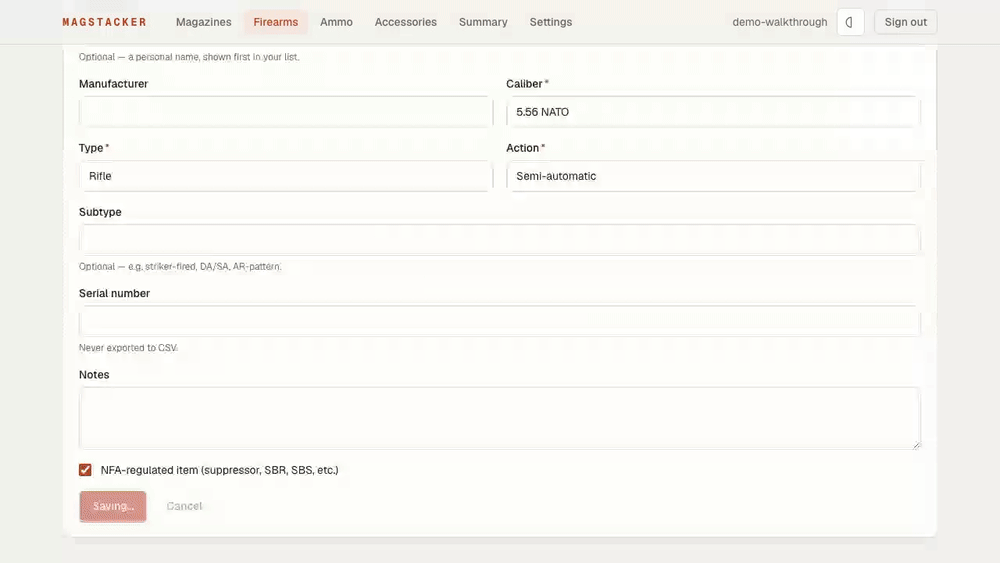Focus the Manufacturer input field
Screen dimensions: 1000x563
pos(286,112)
